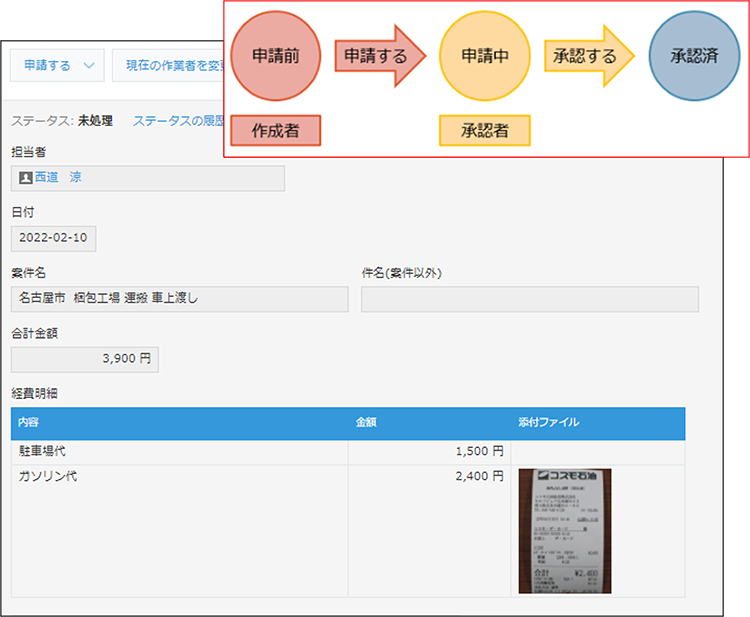Click the 現在の作業者を変更 button
The height and width of the screenshot is (617, 750).
coord(170,66)
